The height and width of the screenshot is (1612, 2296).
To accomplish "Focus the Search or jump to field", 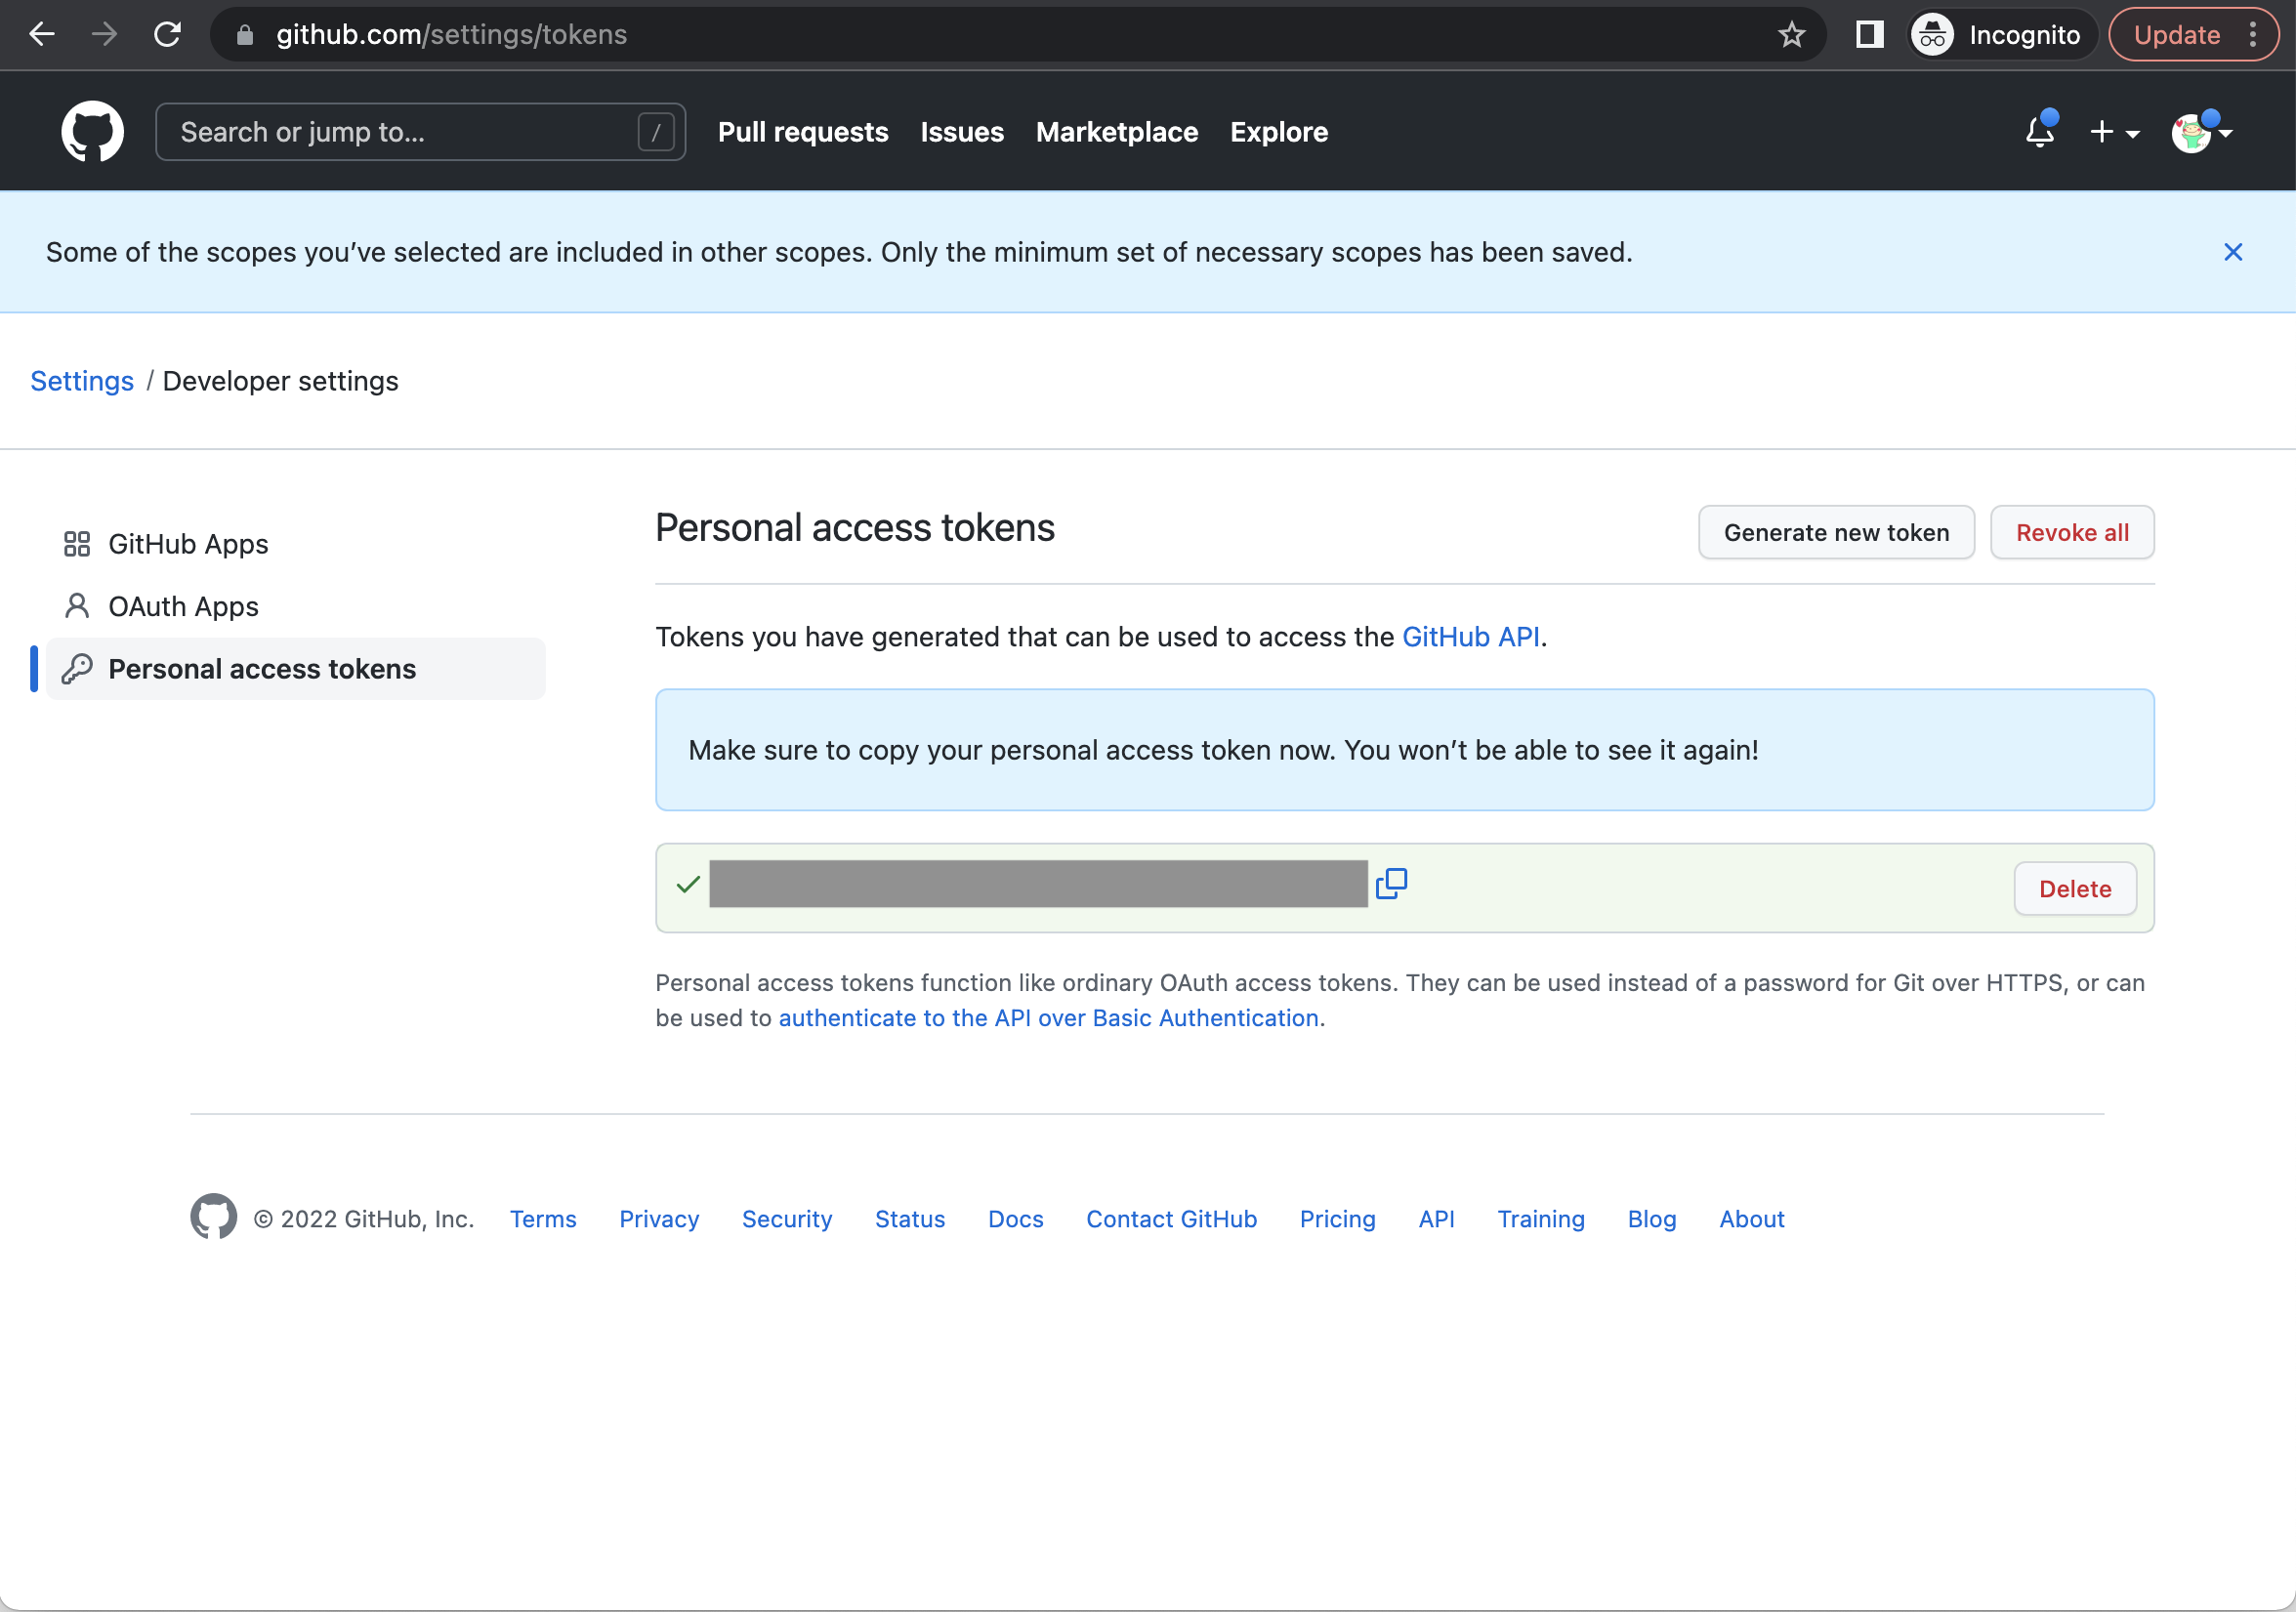I will pyautogui.click(x=420, y=132).
